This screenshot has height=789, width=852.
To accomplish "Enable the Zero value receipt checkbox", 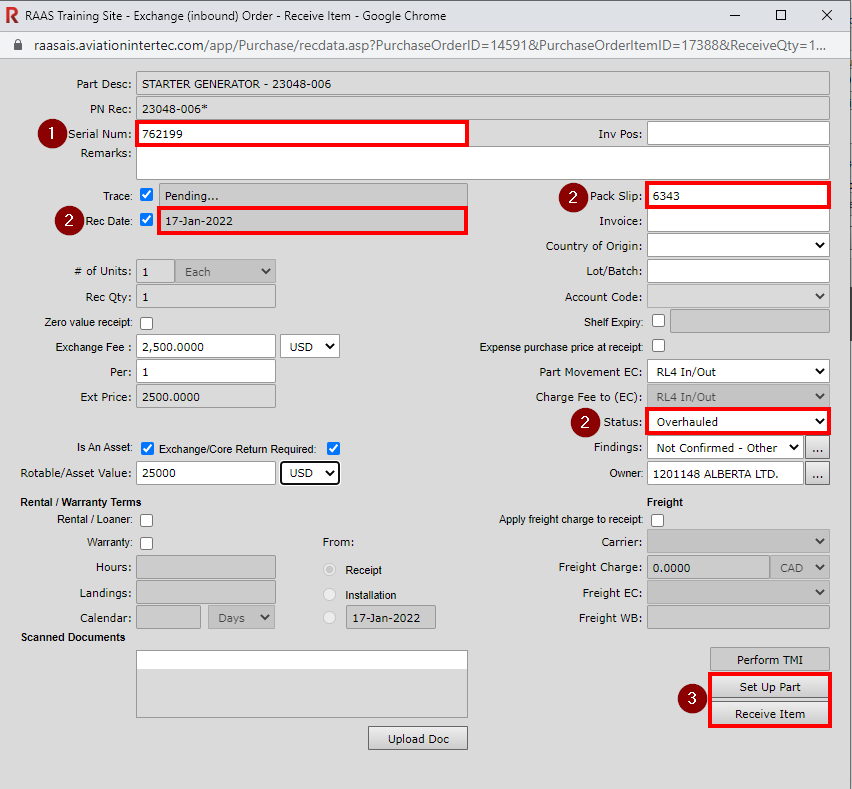I will (147, 323).
